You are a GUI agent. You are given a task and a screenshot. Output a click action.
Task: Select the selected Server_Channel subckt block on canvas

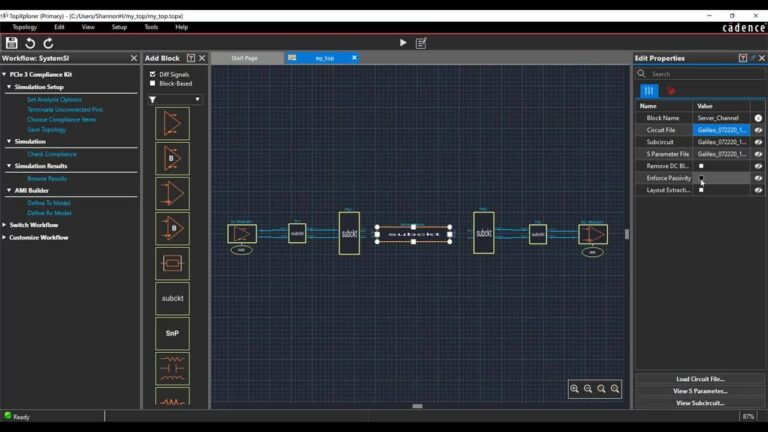pyautogui.click(x=414, y=234)
